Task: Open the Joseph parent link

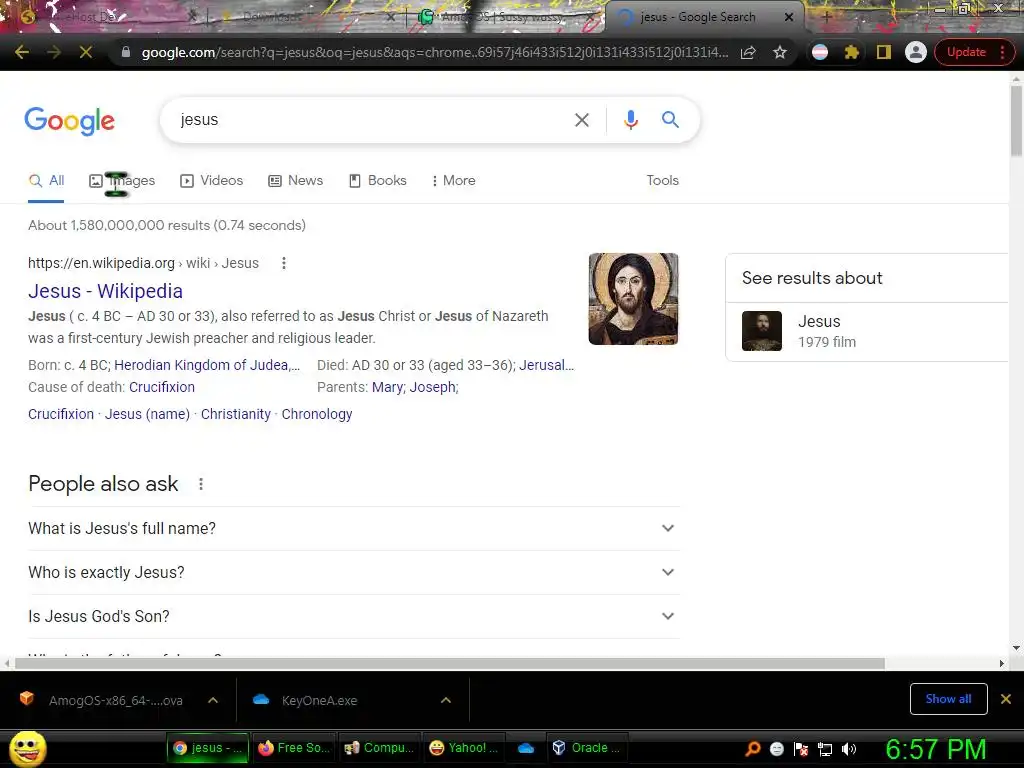Action: 434,387
